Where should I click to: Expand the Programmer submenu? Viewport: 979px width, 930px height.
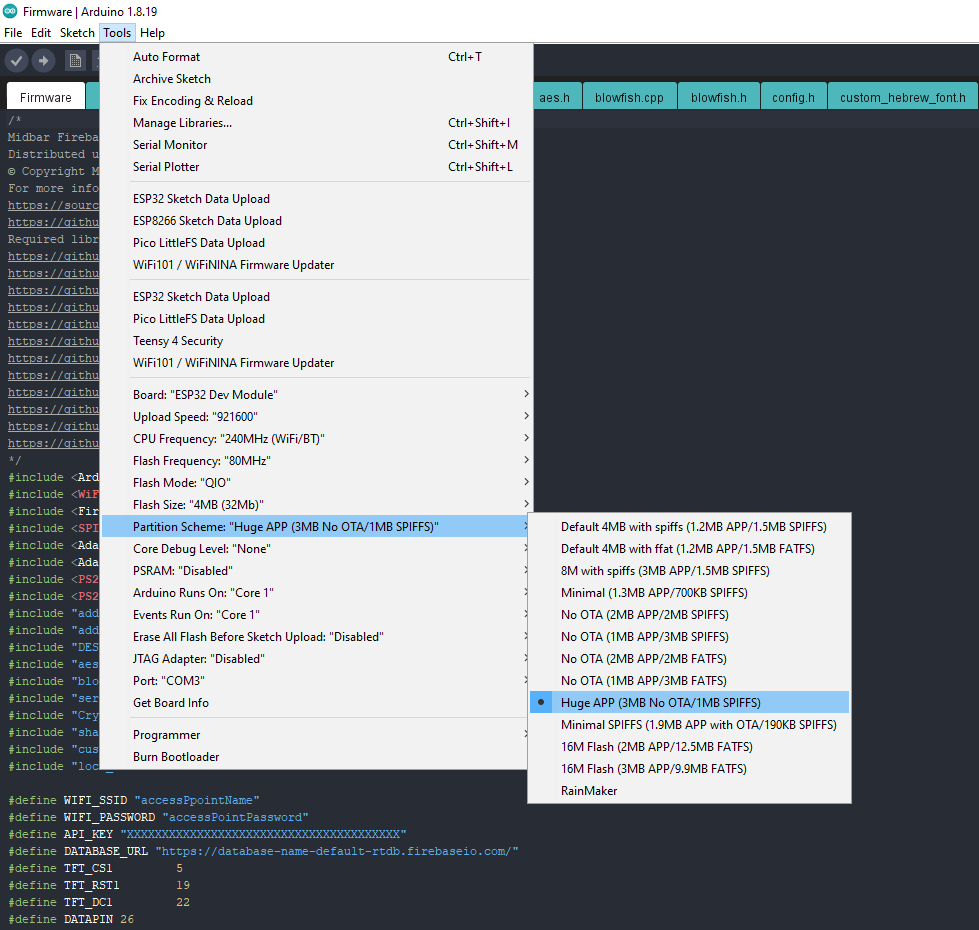[317, 735]
